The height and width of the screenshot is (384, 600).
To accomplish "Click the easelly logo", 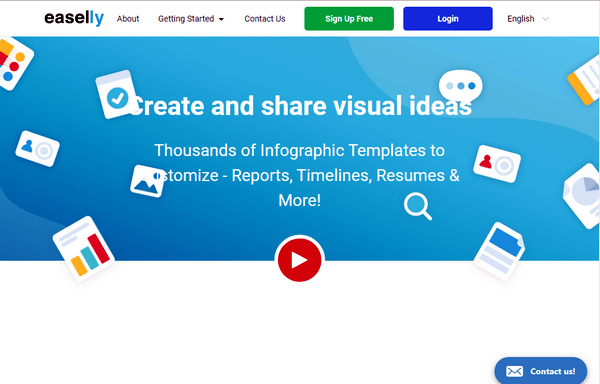I will [74, 18].
